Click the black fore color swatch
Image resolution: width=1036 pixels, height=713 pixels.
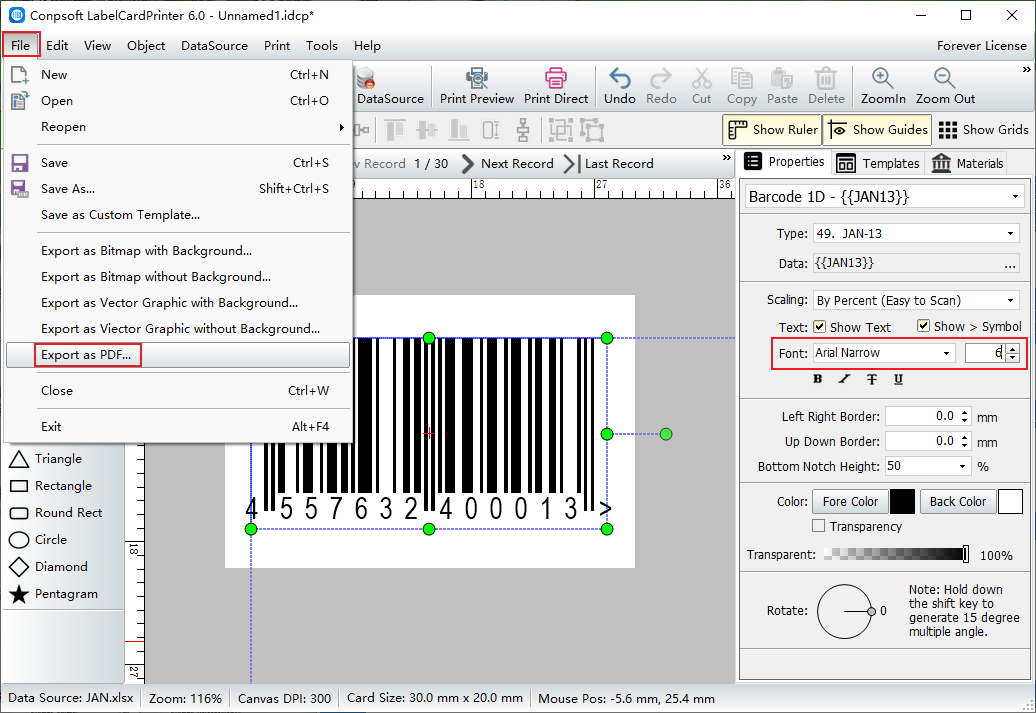[903, 502]
